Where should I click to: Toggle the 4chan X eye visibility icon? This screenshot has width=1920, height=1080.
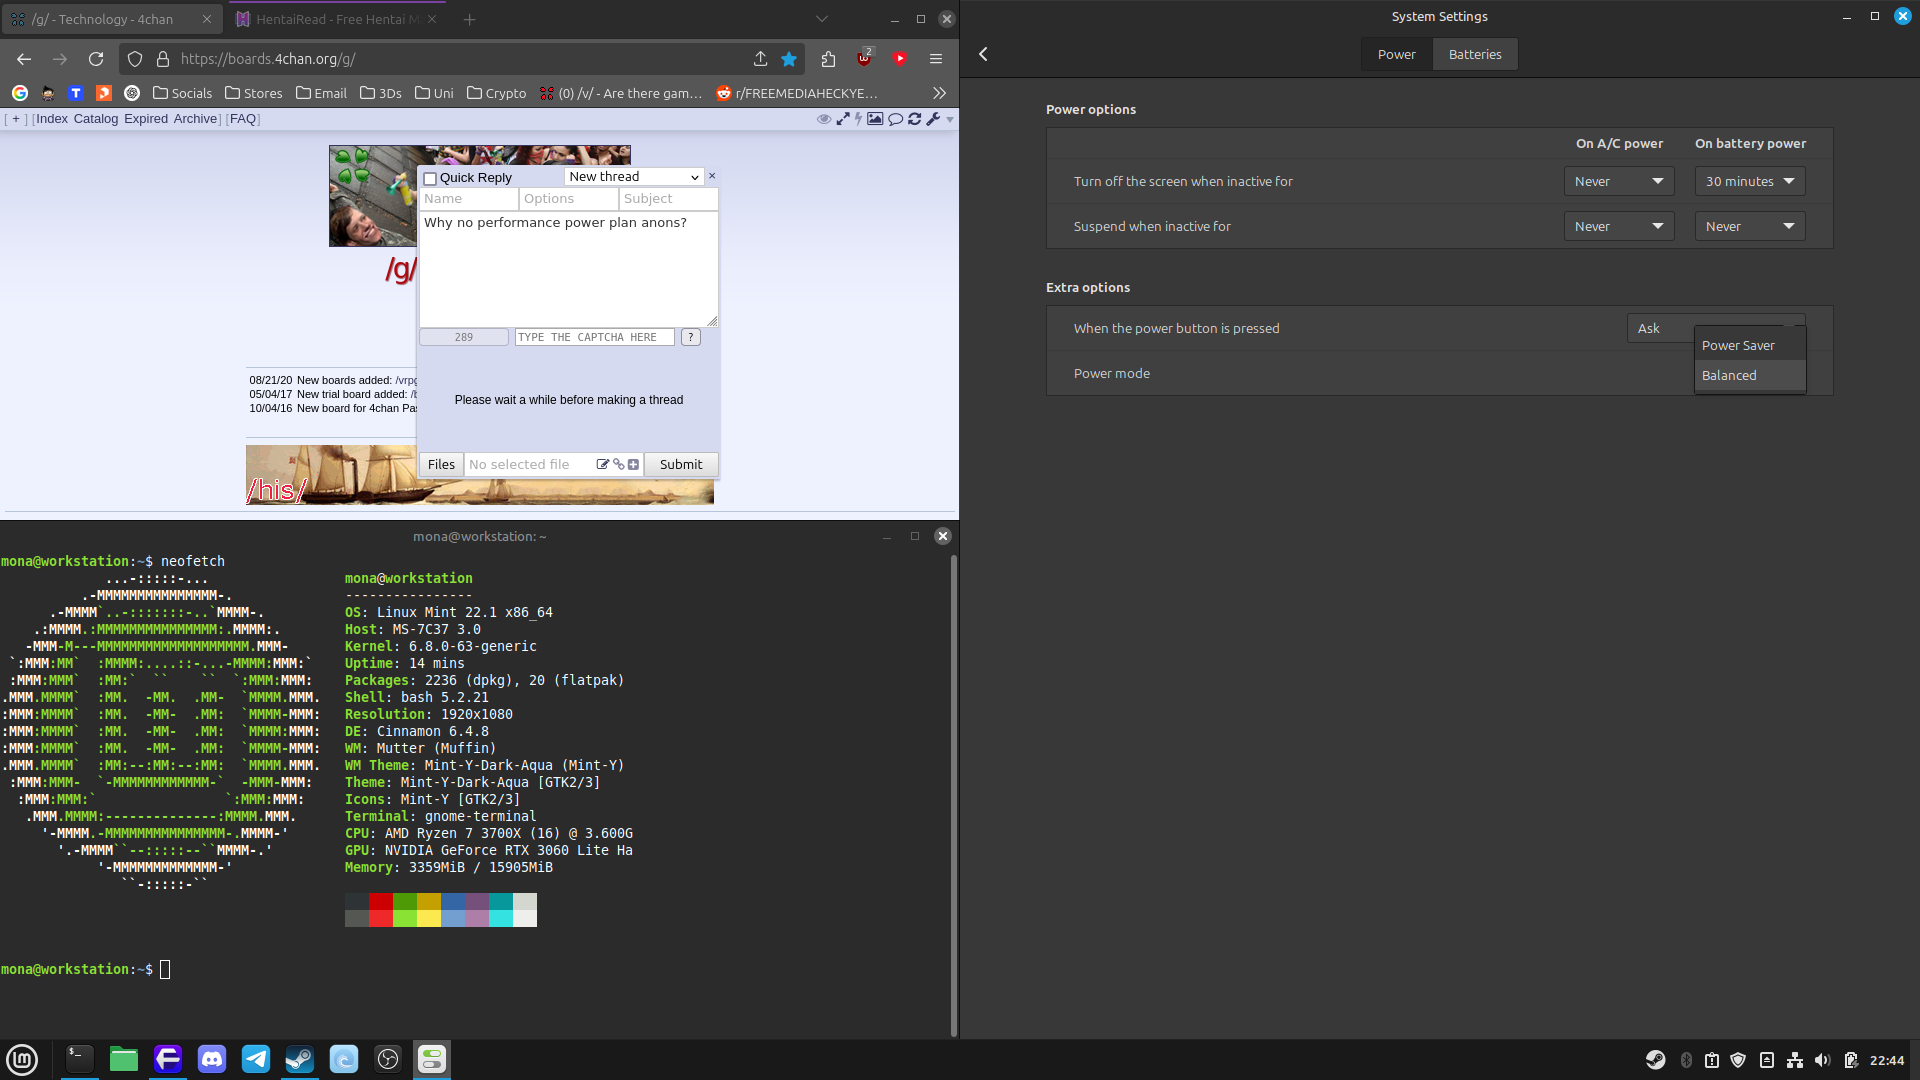[824, 119]
